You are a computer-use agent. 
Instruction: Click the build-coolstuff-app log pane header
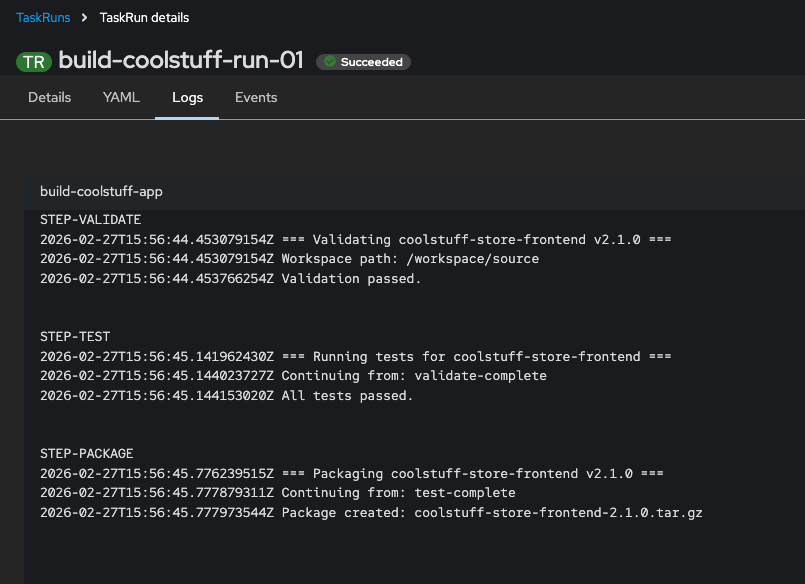(101, 191)
